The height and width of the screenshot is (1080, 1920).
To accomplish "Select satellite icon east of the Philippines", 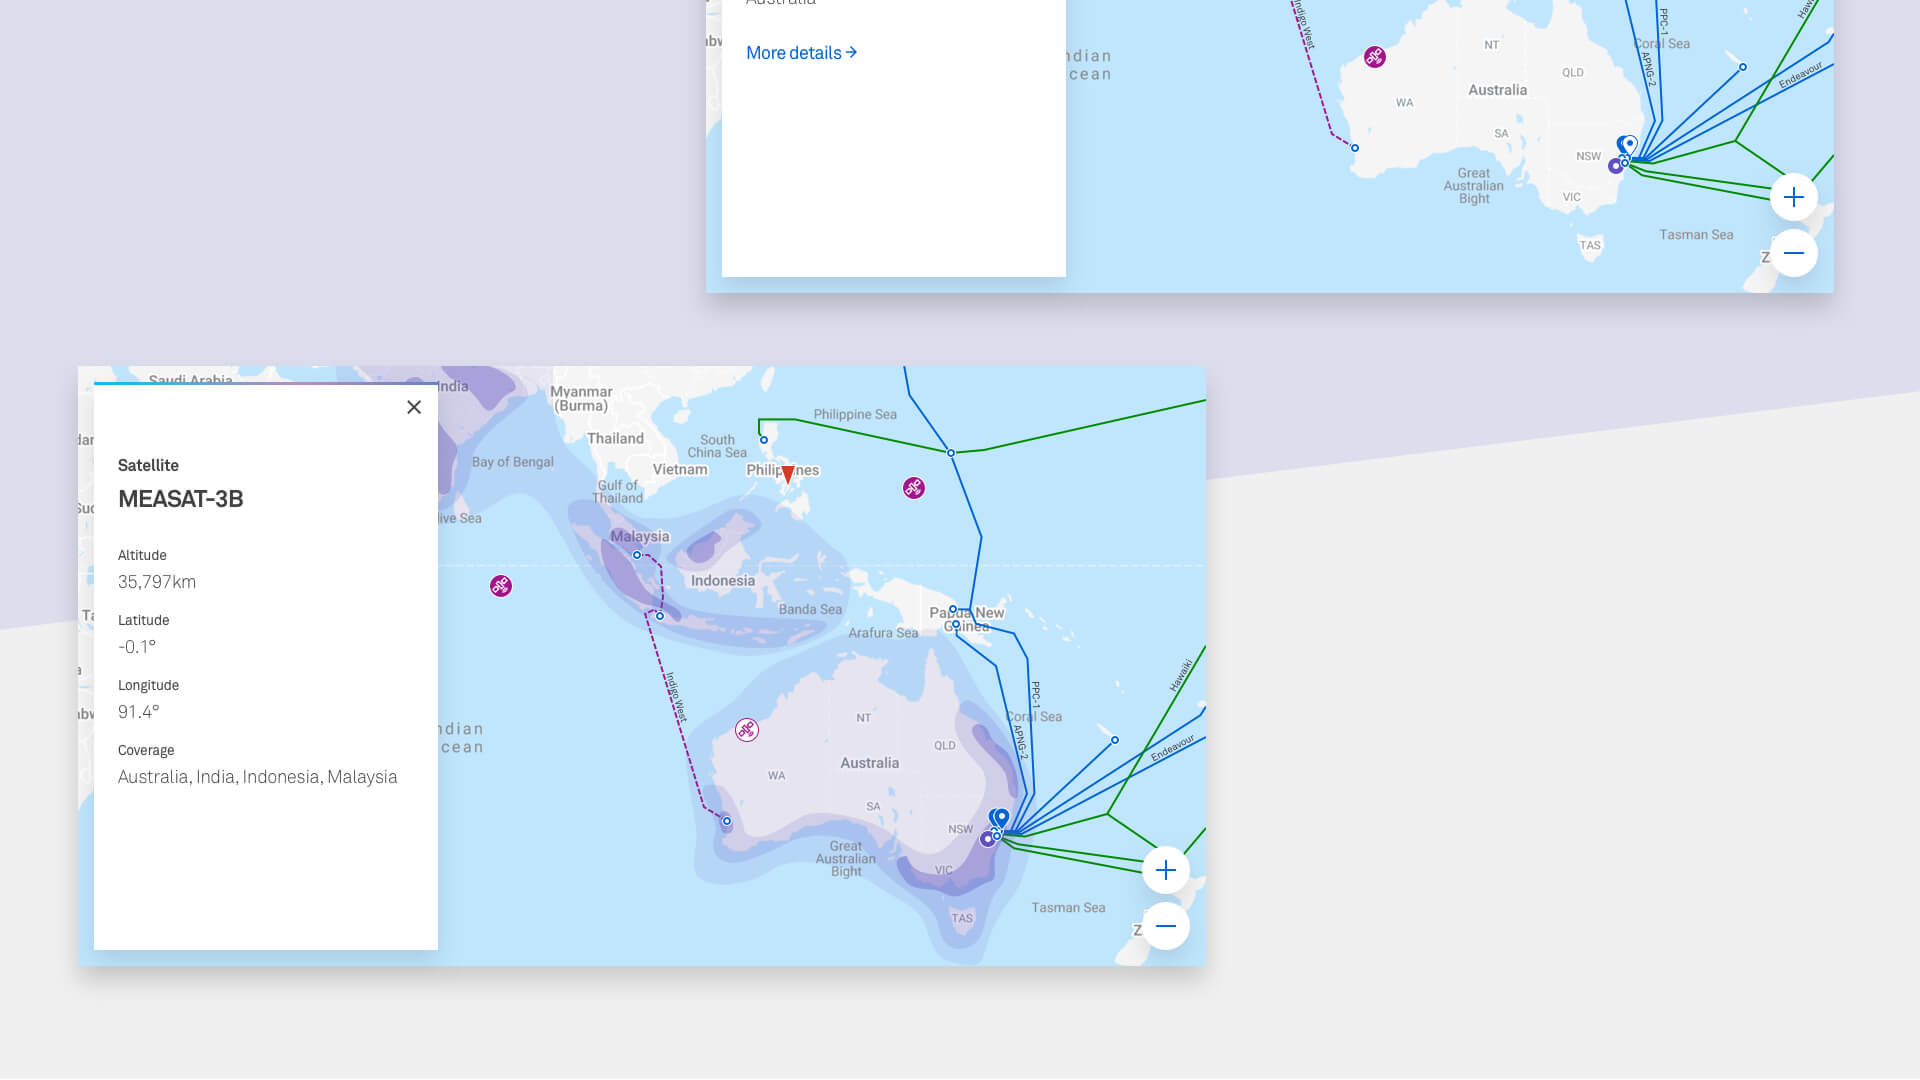I will click(914, 488).
